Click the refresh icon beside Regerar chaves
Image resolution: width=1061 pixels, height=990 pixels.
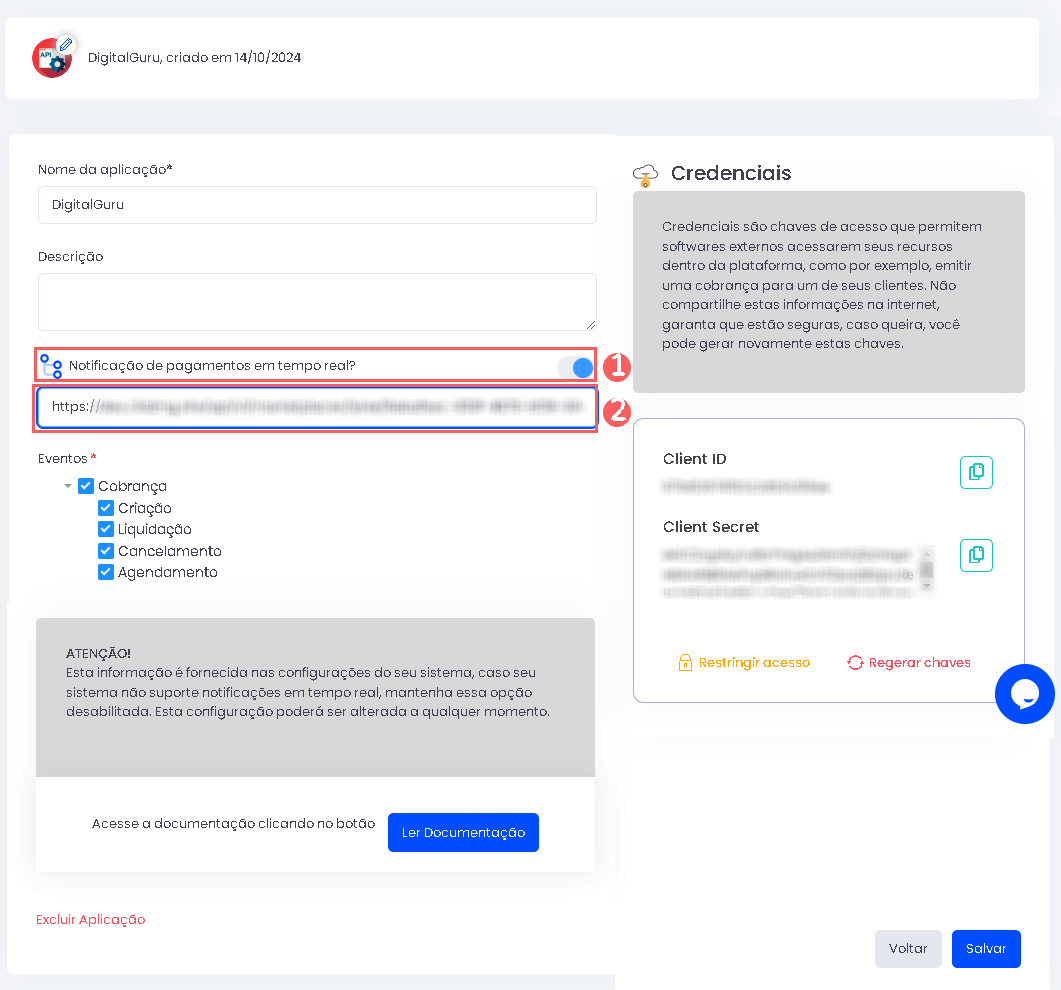(x=856, y=662)
